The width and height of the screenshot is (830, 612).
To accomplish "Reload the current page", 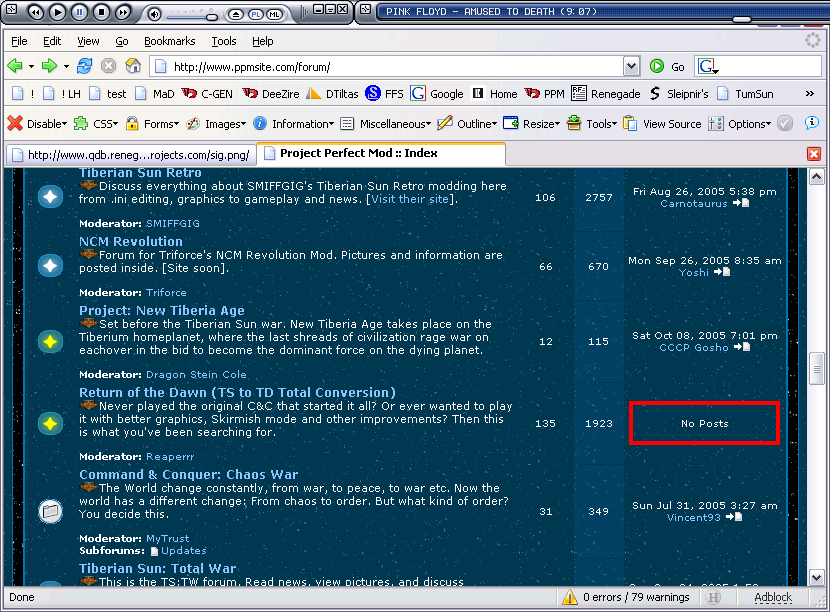I will 85,66.
